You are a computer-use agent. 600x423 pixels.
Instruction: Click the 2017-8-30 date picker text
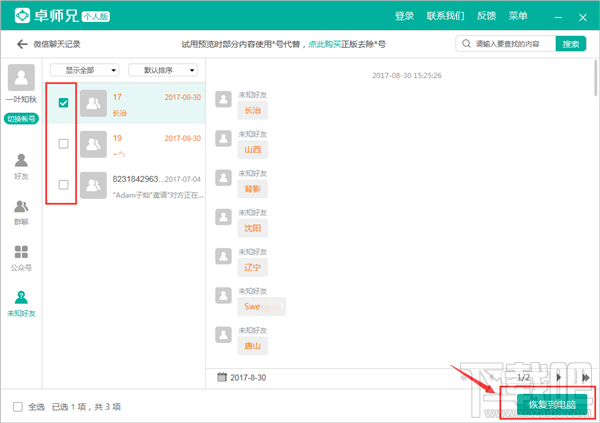[248, 377]
